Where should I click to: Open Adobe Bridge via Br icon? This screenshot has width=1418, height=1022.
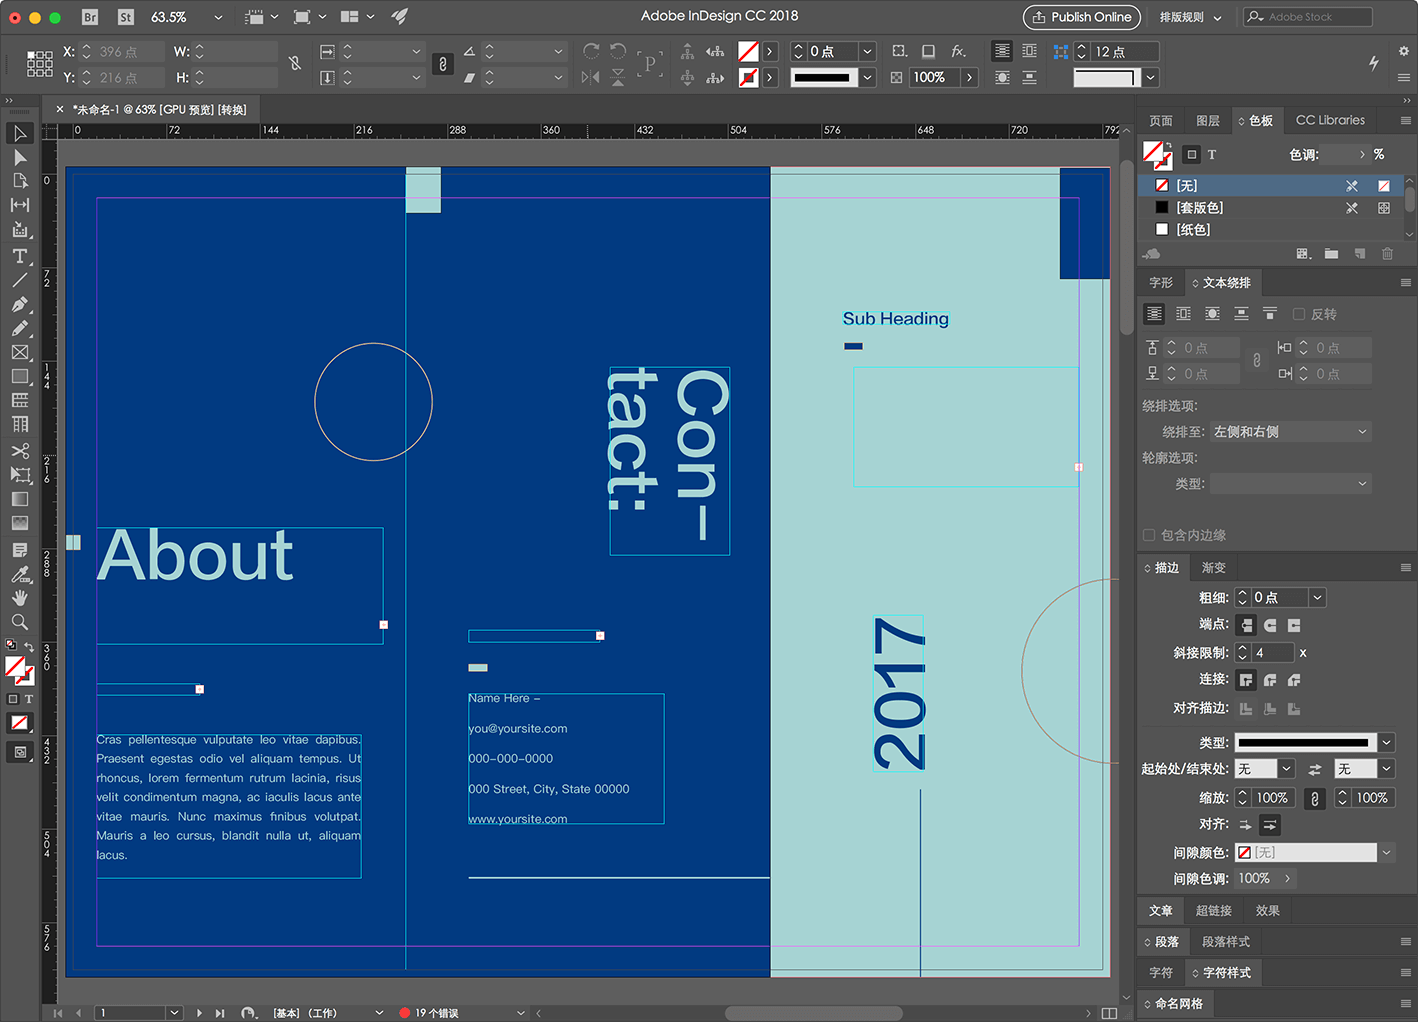coord(90,17)
